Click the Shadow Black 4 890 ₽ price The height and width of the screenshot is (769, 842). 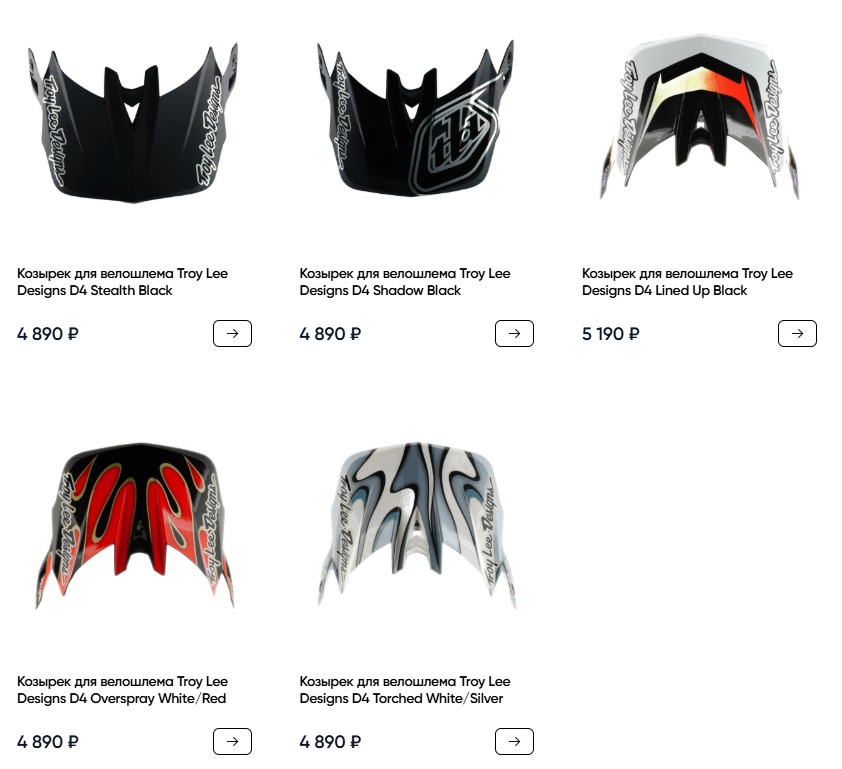(x=330, y=334)
